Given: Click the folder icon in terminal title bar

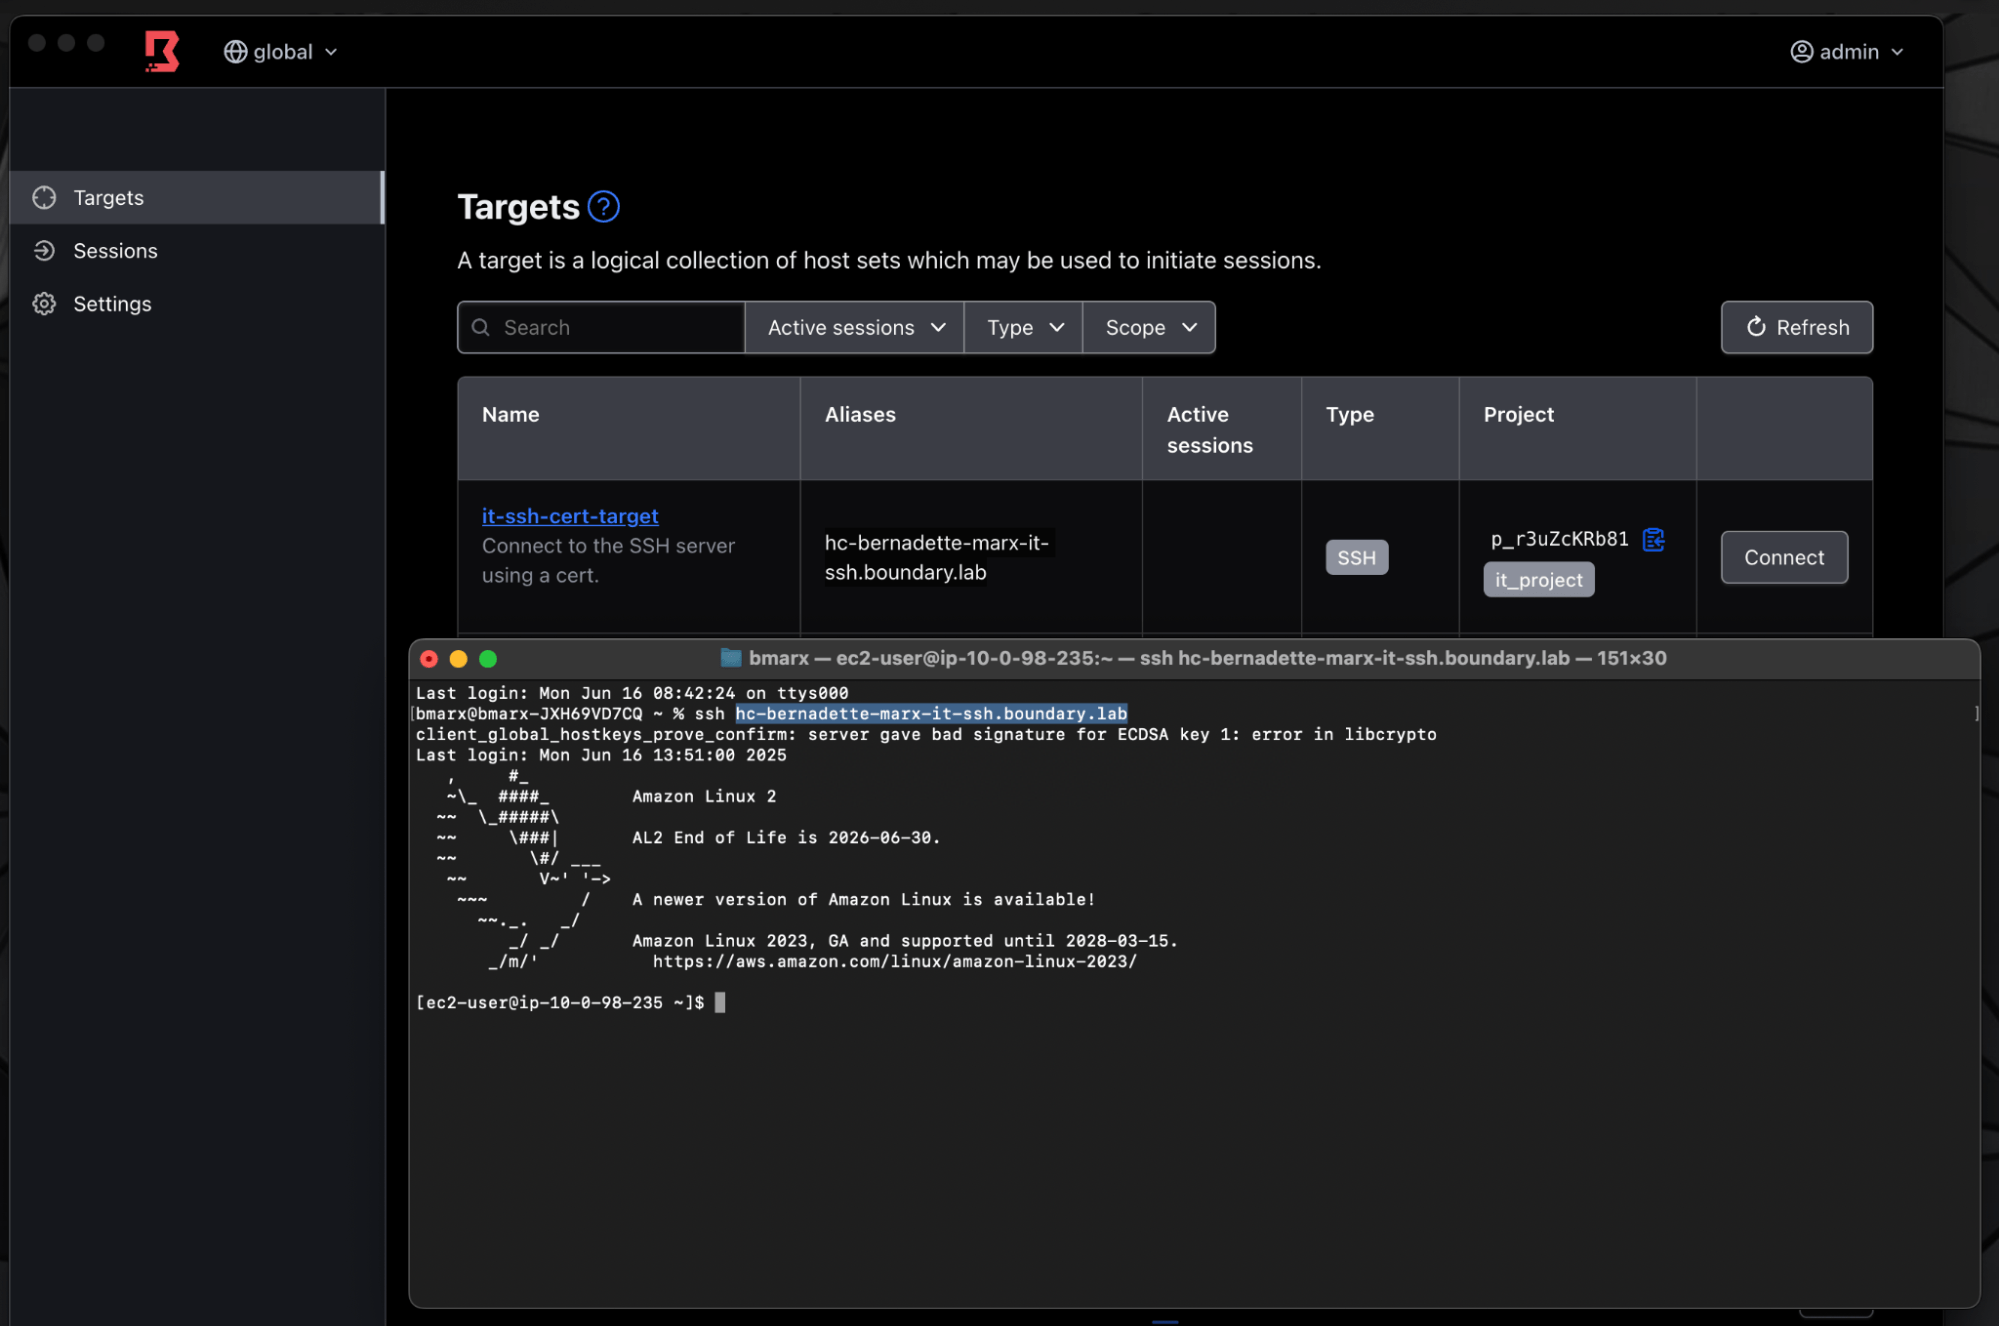Looking at the screenshot, I should click(x=731, y=658).
